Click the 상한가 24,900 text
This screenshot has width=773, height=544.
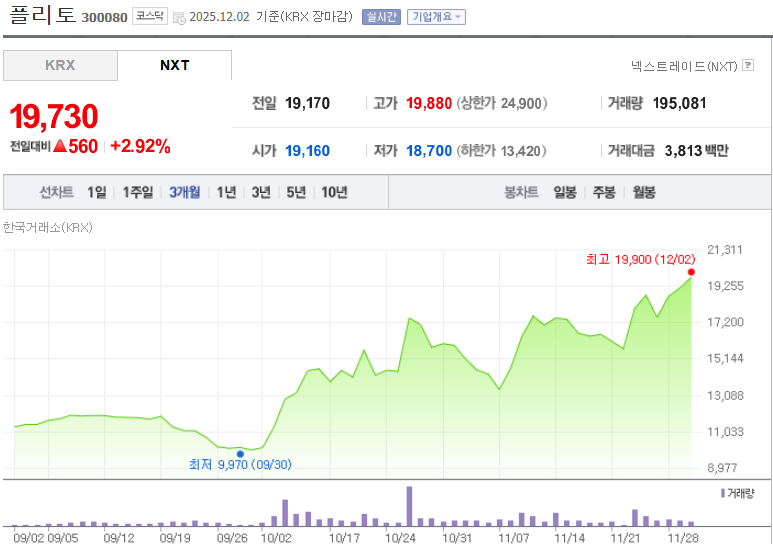pyautogui.click(x=502, y=103)
